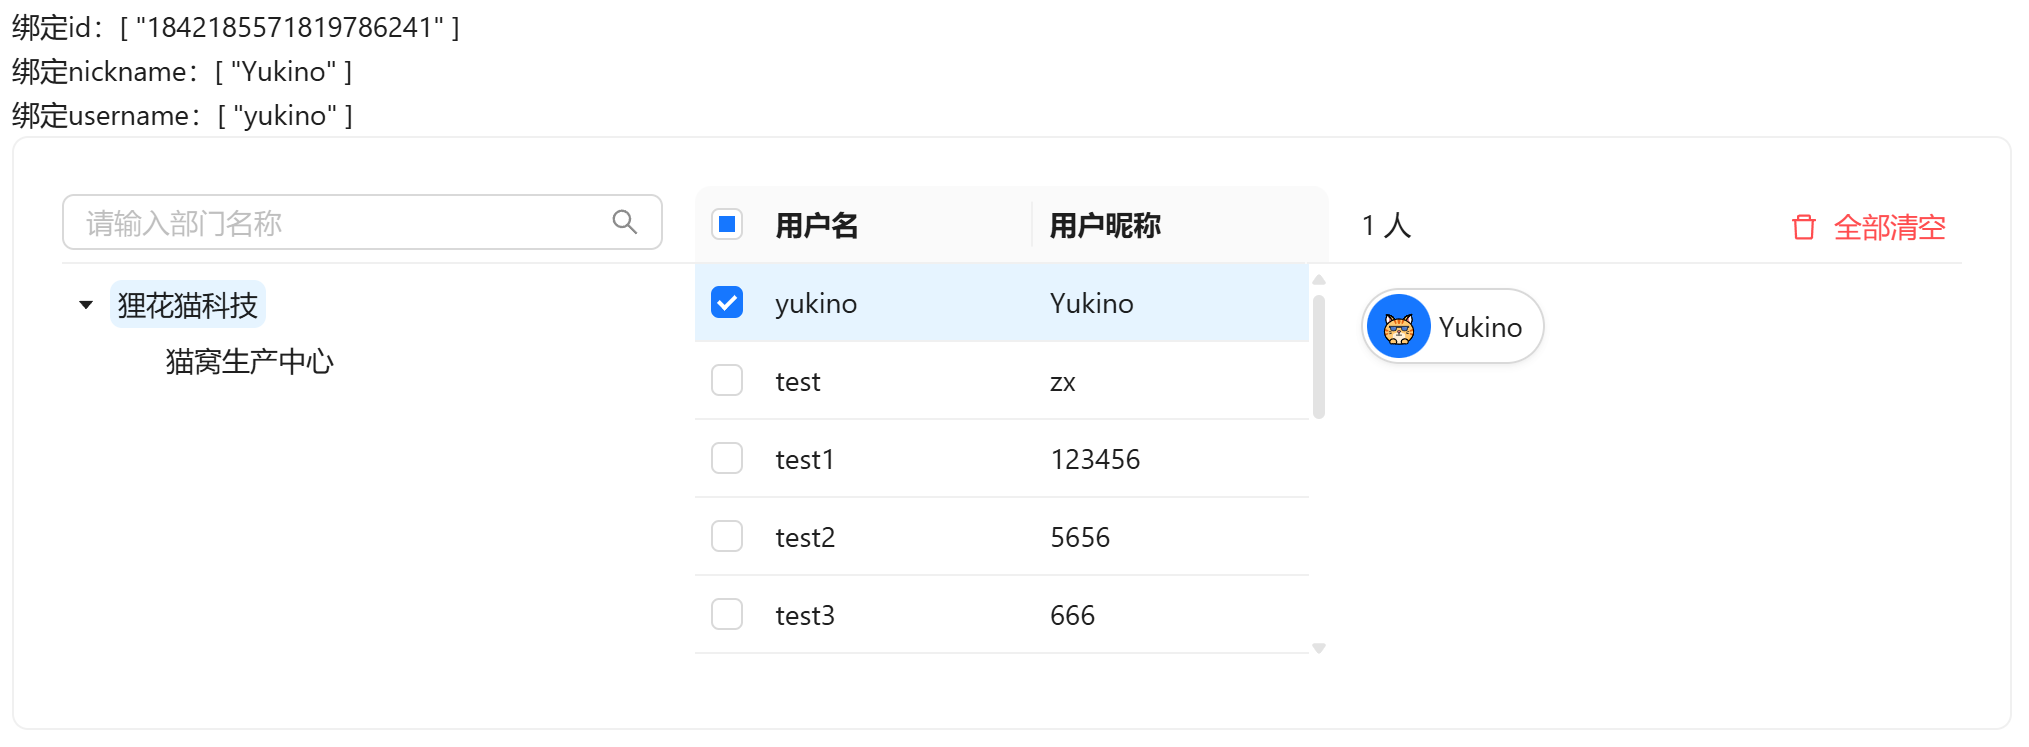Click the Yukino selected user tag
Screen dimensions: 2029x747
(1479, 327)
